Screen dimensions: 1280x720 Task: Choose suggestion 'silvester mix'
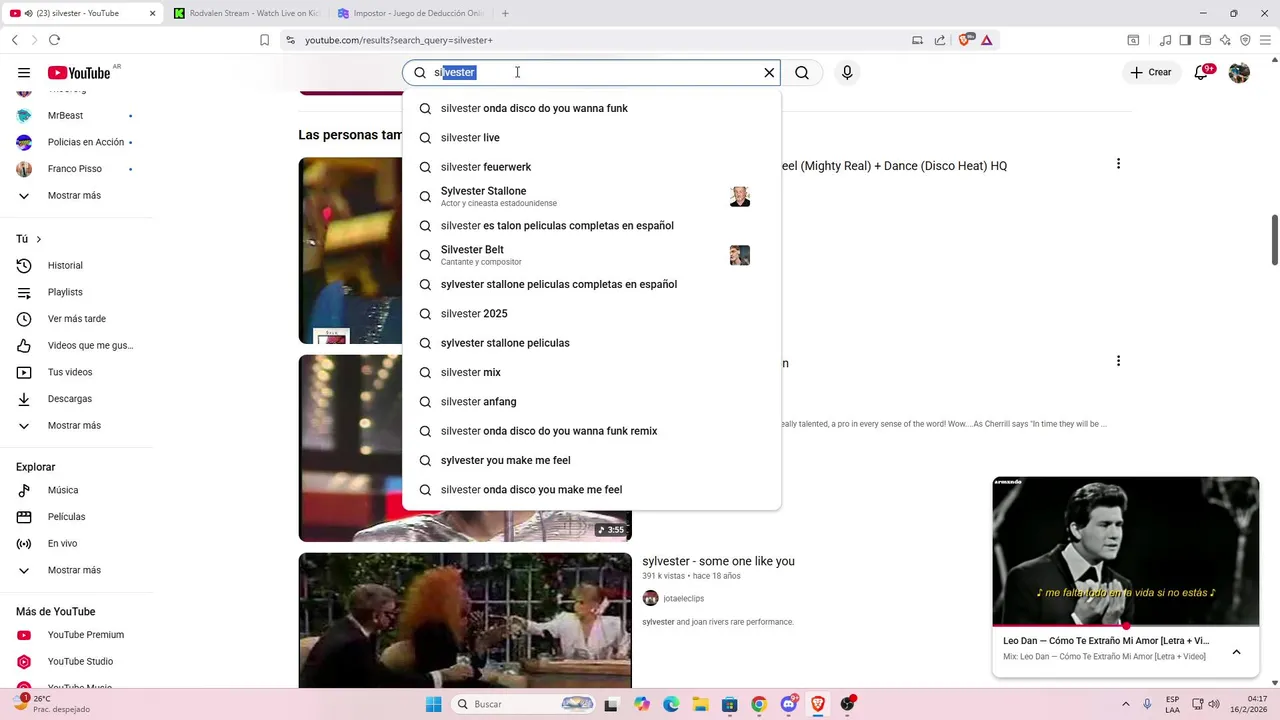pos(591,372)
